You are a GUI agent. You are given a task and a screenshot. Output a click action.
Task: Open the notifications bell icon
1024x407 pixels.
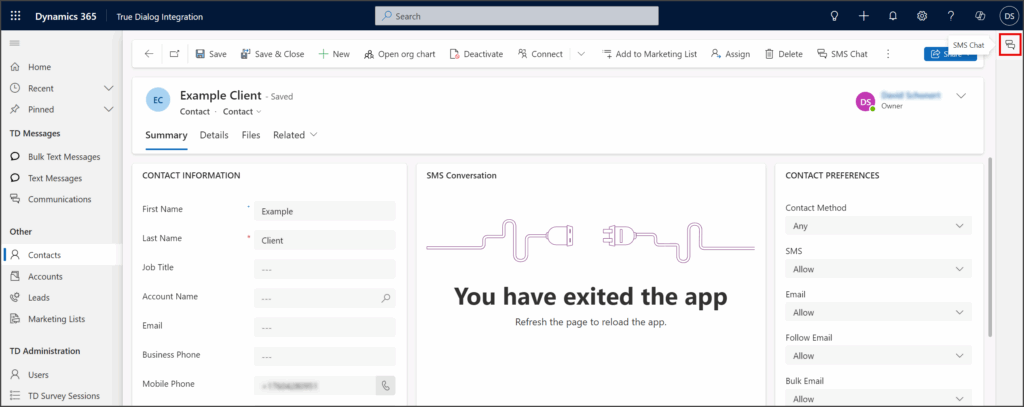click(x=893, y=16)
